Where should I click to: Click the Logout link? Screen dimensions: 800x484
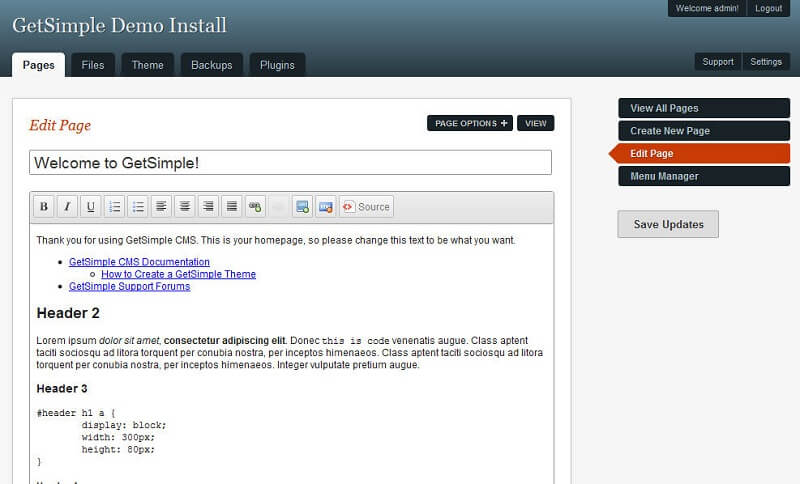point(768,8)
